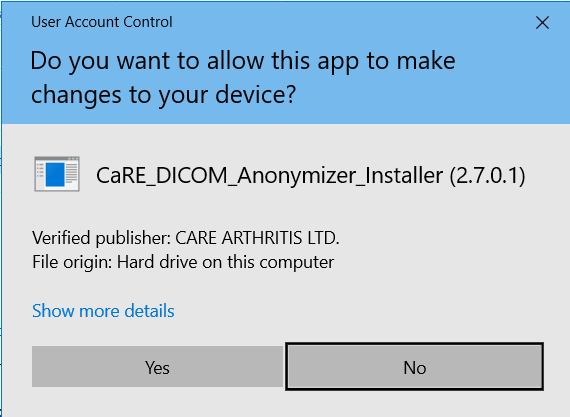Image resolution: width=570 pixels, height=417 pixels.
Task: Choose No to deny changes
Action: tap(415, 366)
